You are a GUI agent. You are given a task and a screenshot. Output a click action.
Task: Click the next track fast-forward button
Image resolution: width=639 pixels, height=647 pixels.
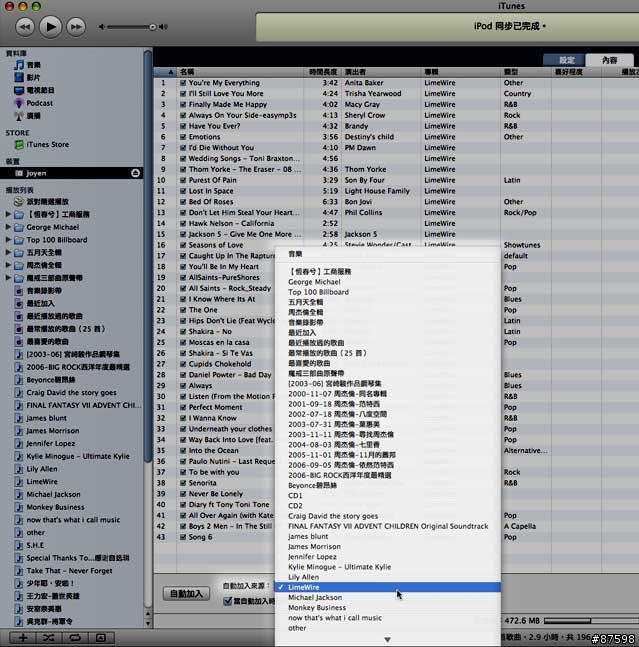pos(76,27)
